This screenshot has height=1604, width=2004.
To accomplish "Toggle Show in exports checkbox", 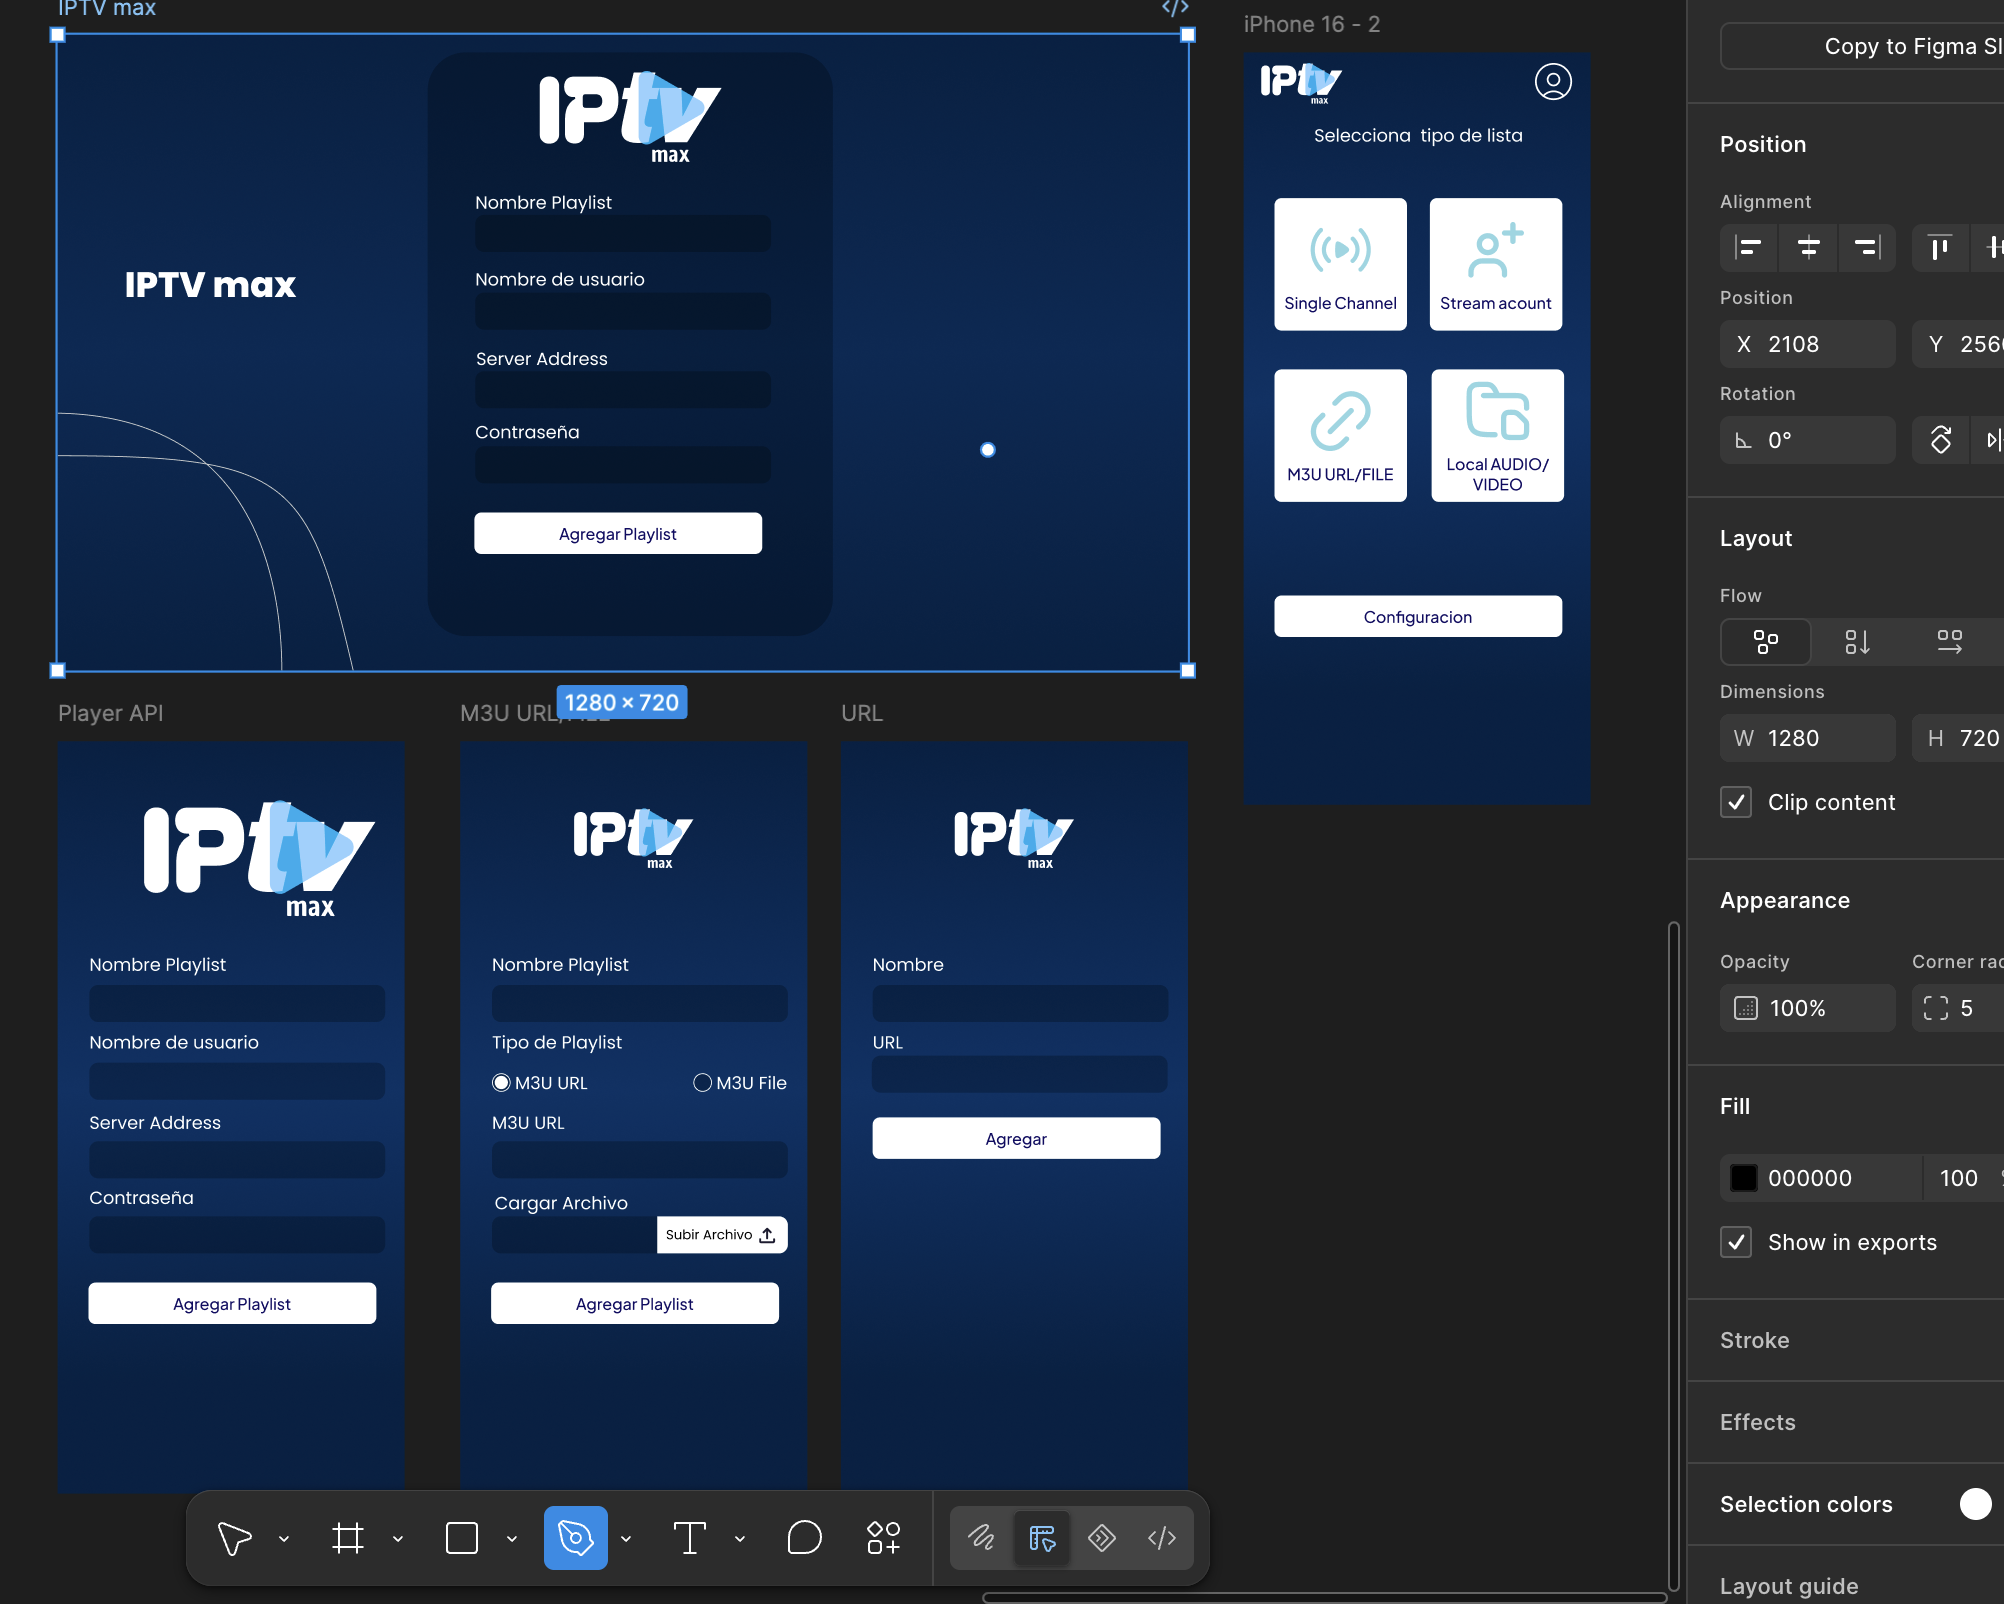I will 1736,1242.
